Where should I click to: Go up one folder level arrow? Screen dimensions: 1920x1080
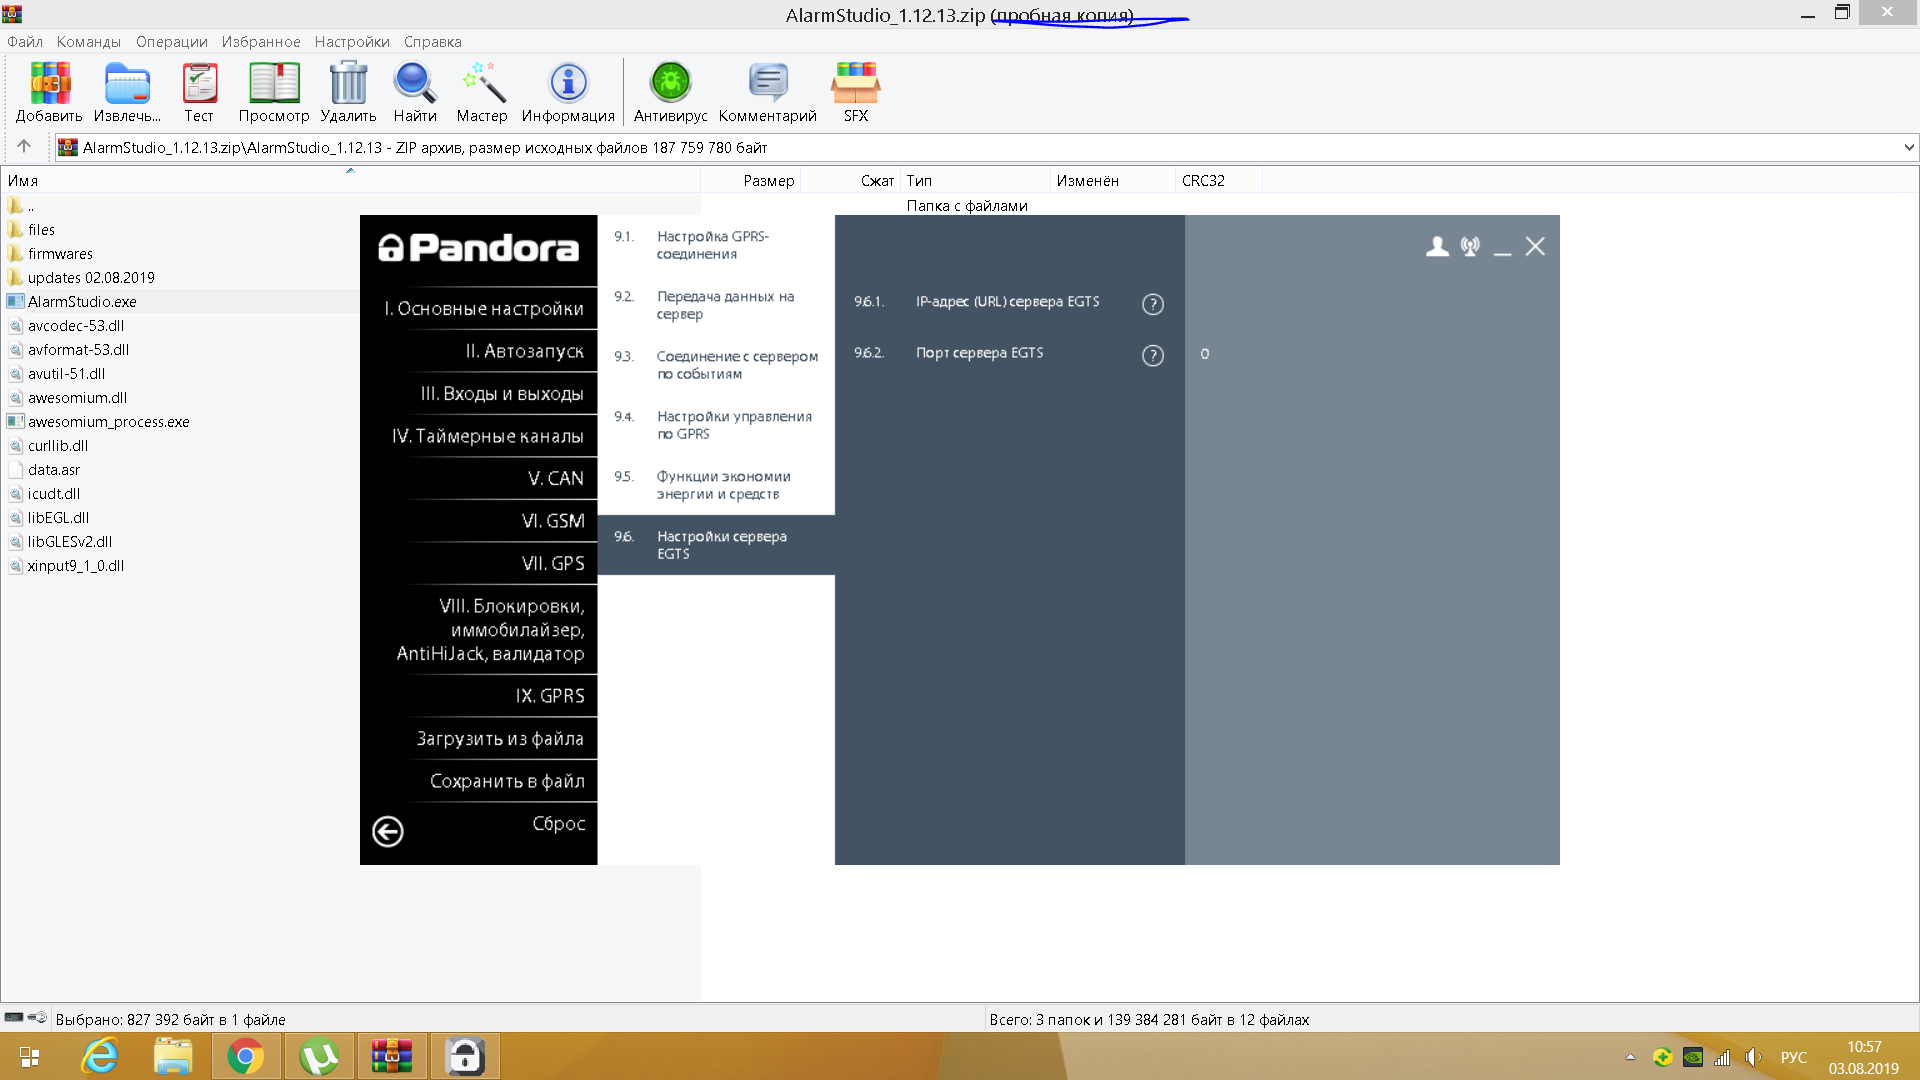coord(24,147)
